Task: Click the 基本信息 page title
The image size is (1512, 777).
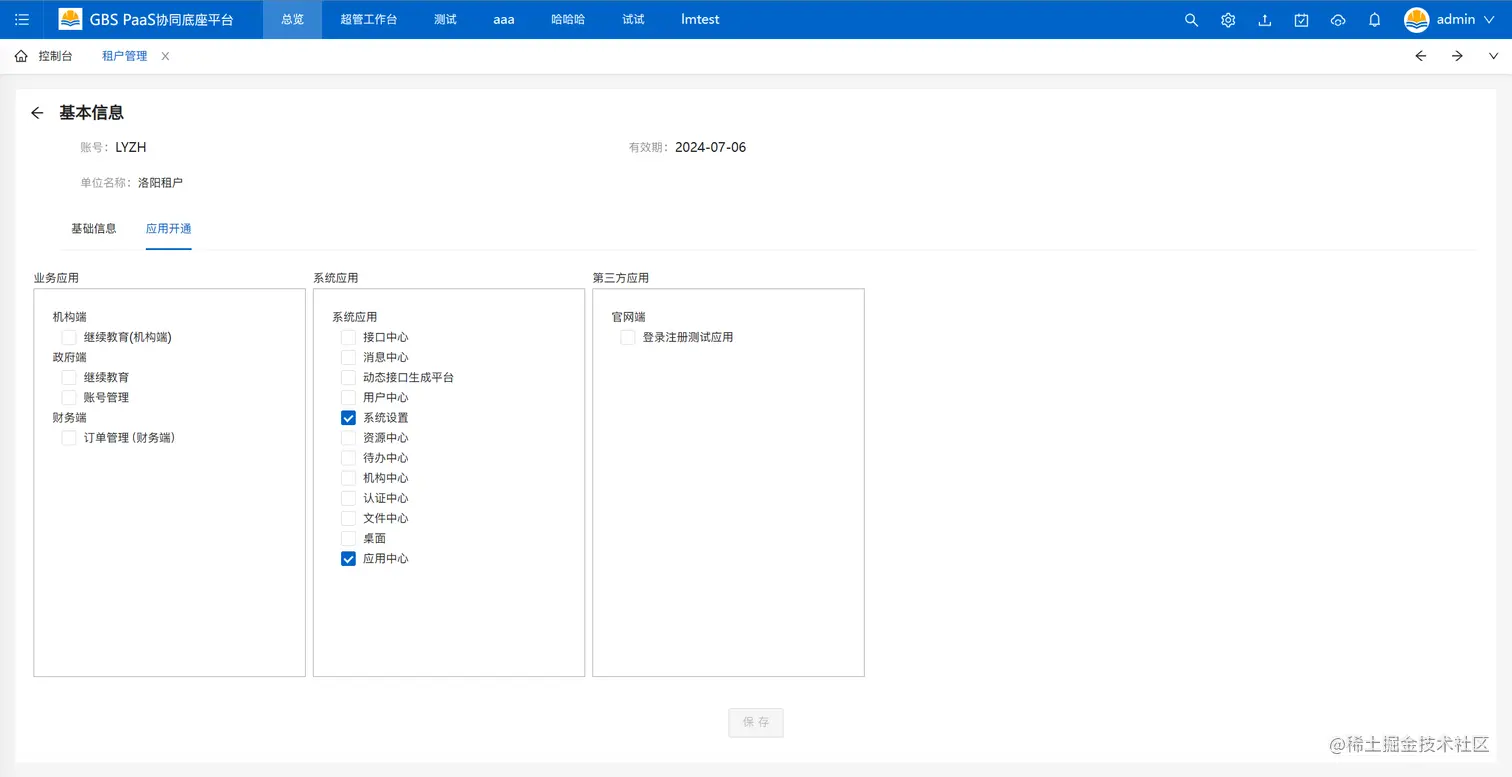Action: pos(92,113)
